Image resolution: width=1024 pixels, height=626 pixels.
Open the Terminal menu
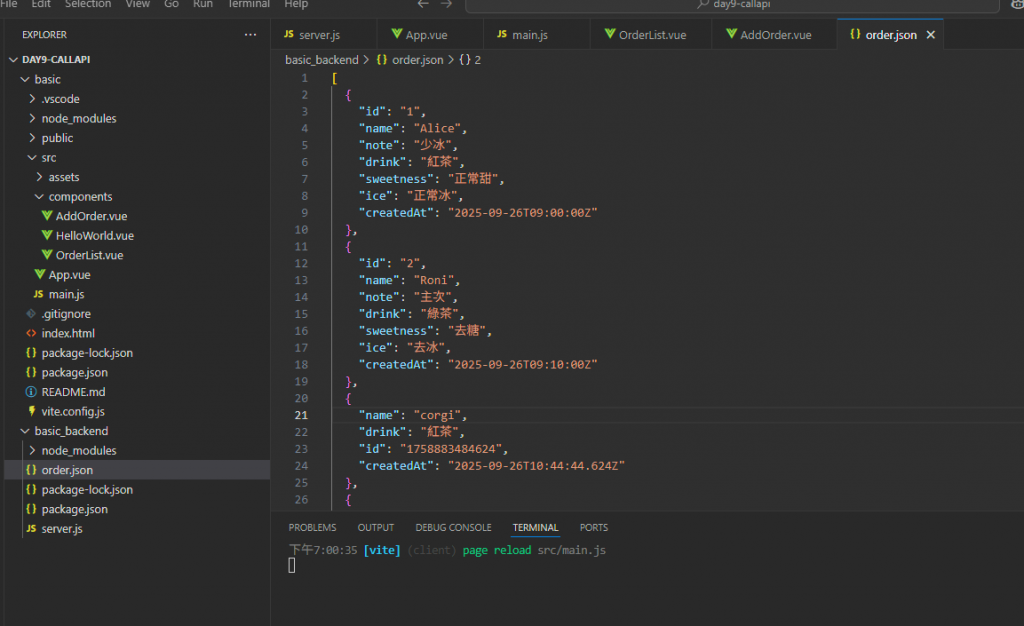coord(248,4)
